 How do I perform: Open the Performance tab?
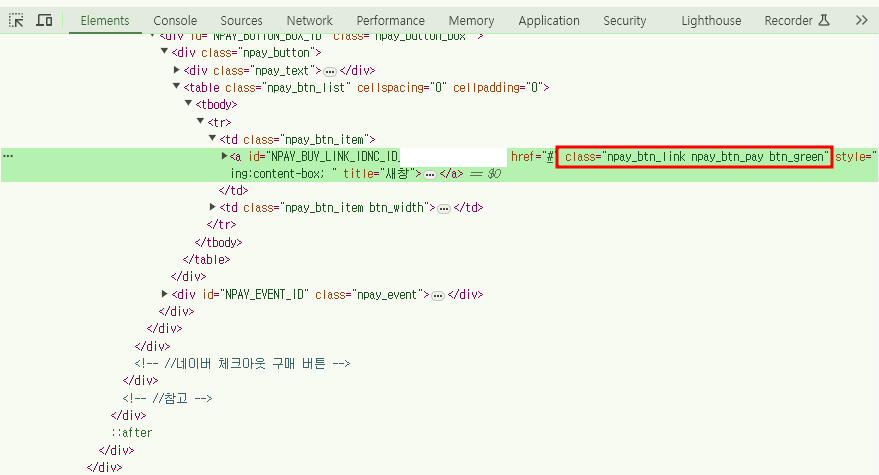[391, 21]
